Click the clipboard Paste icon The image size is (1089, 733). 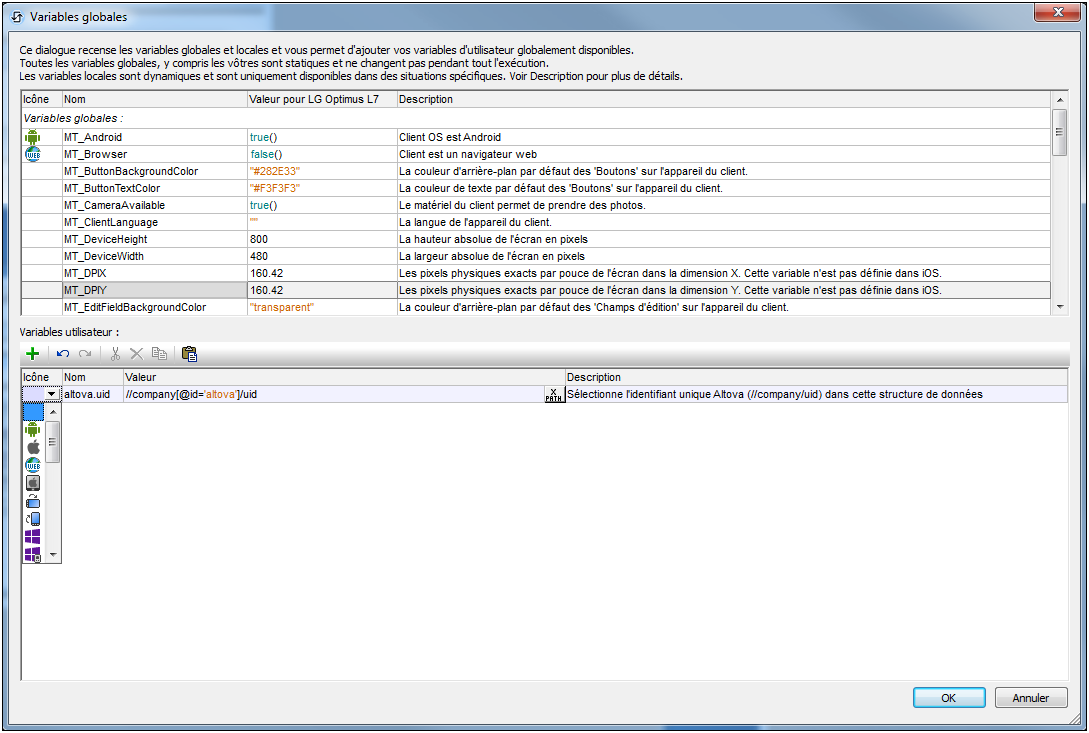coord(189,354)
